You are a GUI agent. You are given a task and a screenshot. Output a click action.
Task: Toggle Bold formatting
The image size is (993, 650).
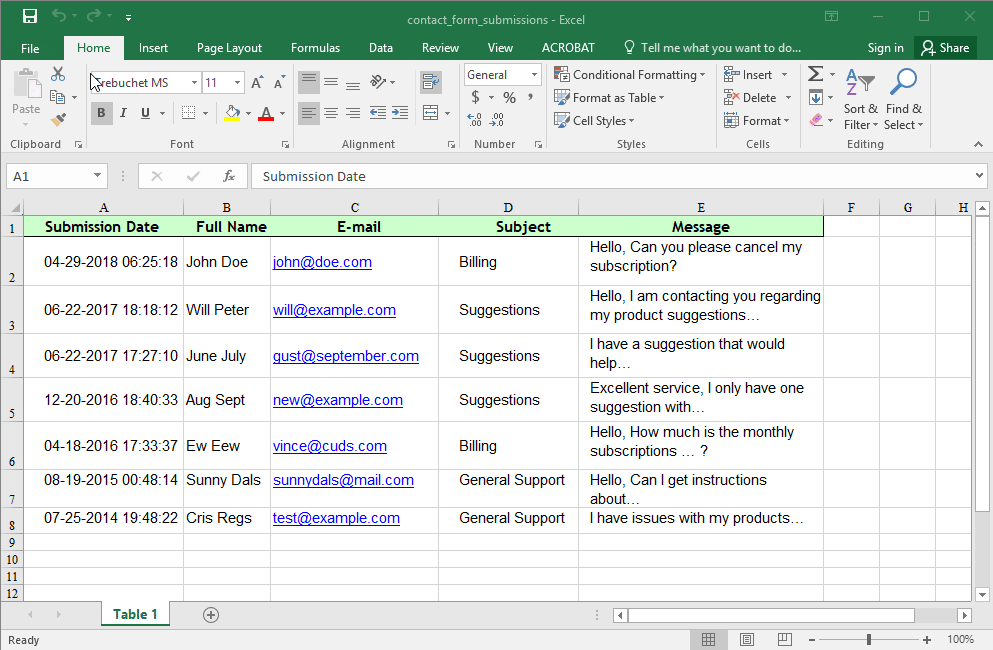(101, 113)
